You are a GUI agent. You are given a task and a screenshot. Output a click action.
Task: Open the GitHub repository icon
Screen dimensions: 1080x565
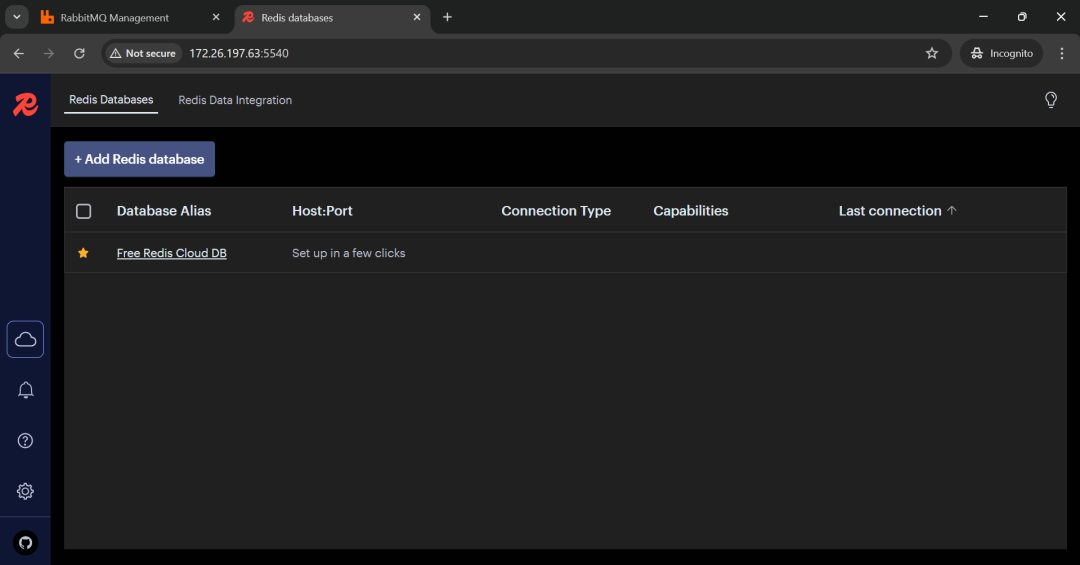[x=25, y=543]
